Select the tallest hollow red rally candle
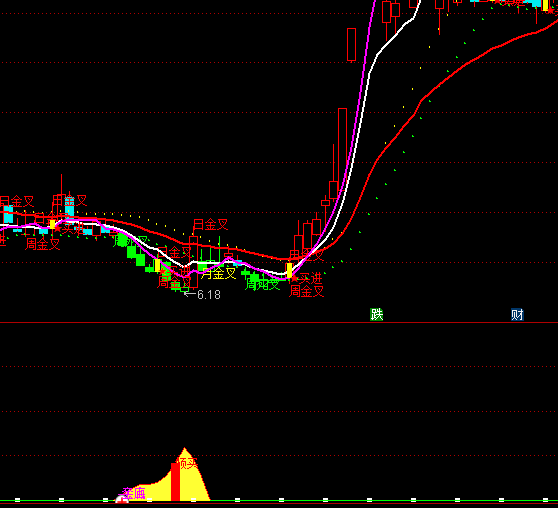The image size is (558, 508). (342, 146)
